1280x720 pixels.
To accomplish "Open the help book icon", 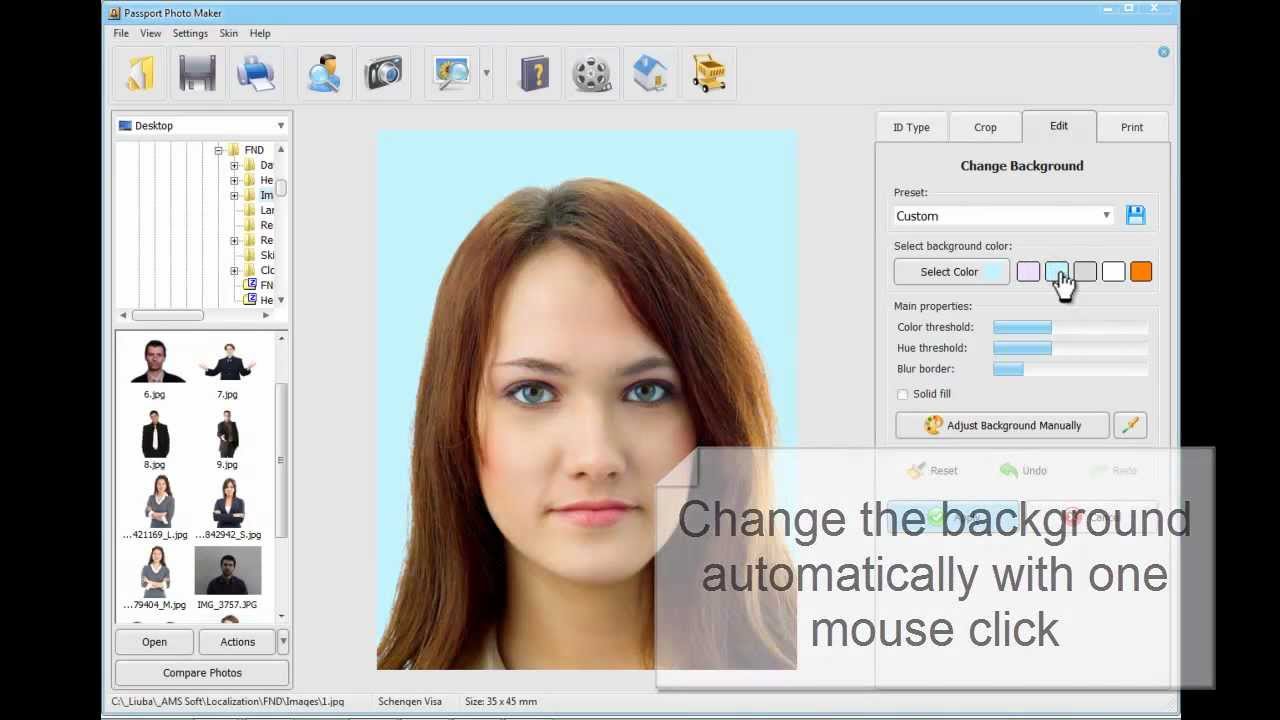I will [x=534, y=73].
